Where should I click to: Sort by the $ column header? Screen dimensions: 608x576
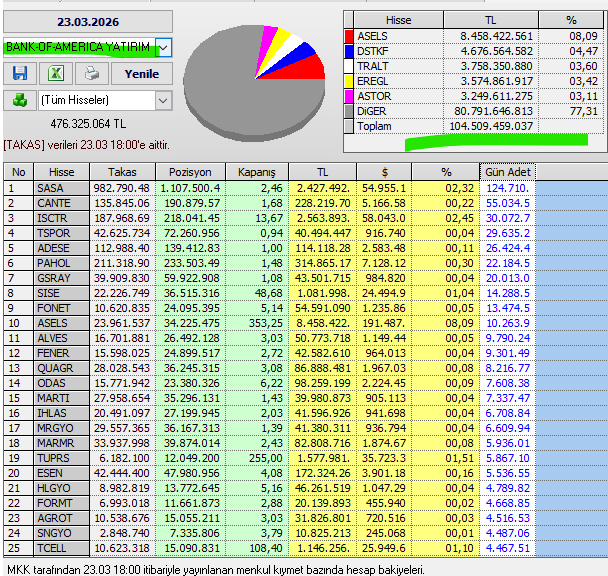pos(384,172)
